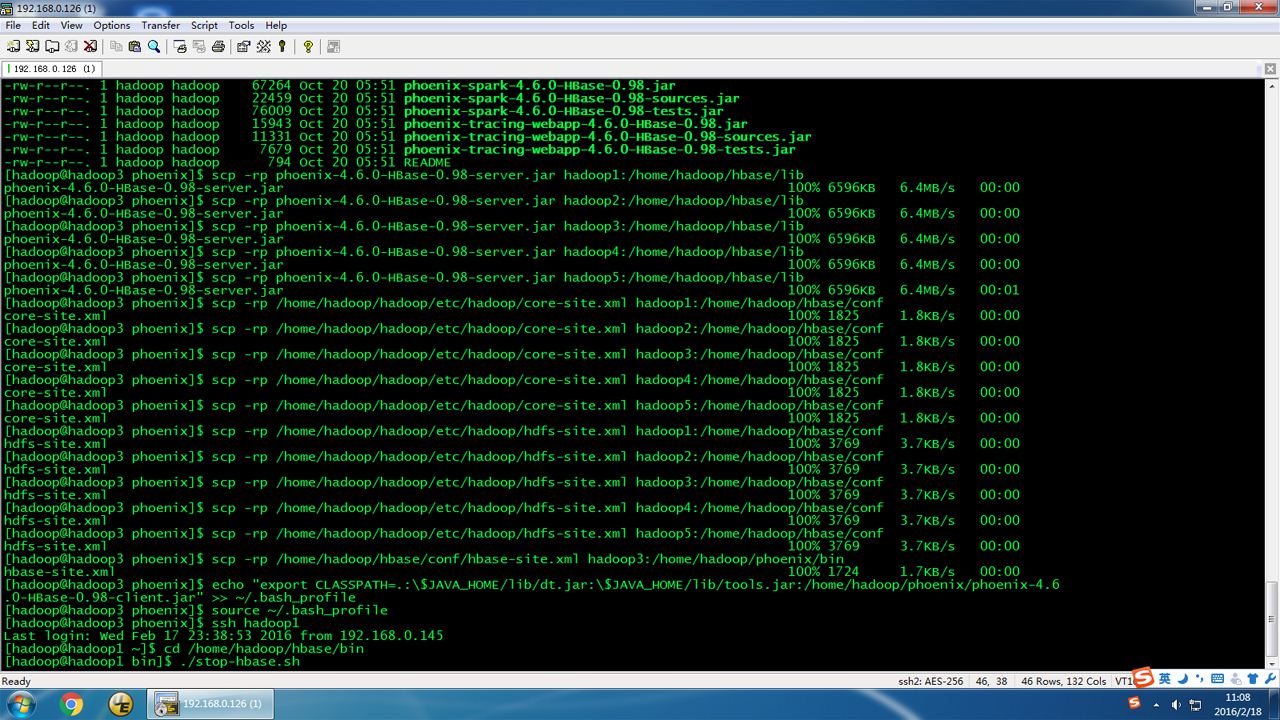This screenshot has height=720, width=1280.
Task: Click the greyed last toolbar icon
Action: coord(333,46)
